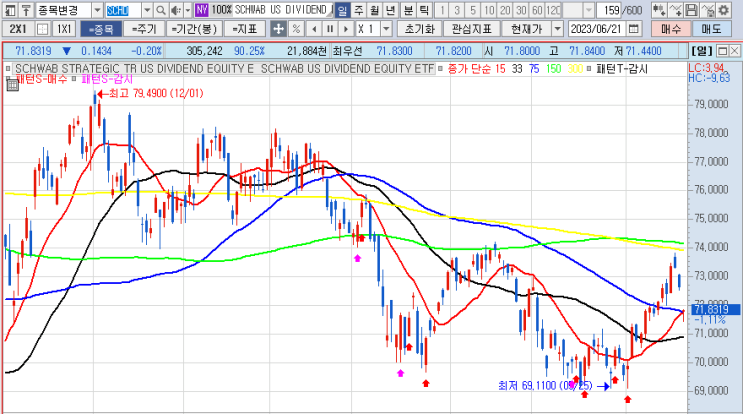Viewport: 743px width, 414px height.
Task: Choose the 60 interval button
Action: (x=537, y=10)
